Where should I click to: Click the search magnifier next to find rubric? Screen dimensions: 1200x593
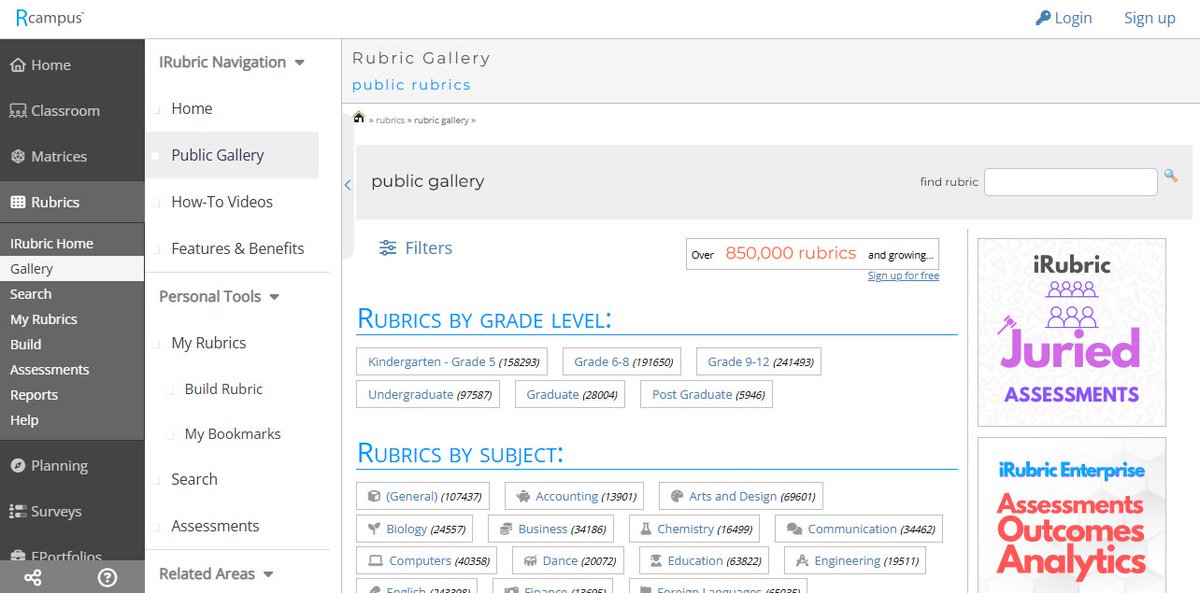click(1171, 176)
